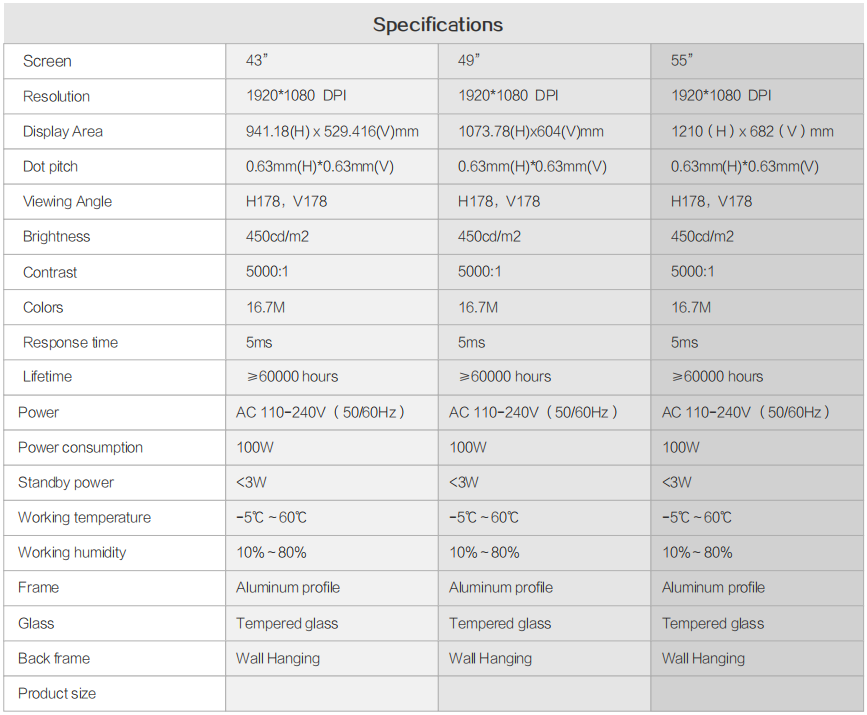Click the Brightness row label

56,236
